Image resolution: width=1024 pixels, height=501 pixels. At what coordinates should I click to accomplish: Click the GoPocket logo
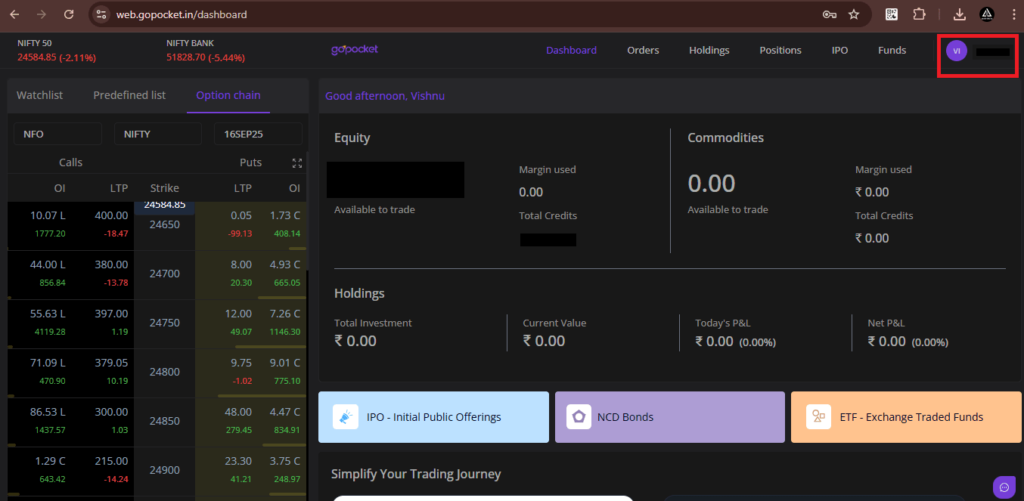point(354,50)
